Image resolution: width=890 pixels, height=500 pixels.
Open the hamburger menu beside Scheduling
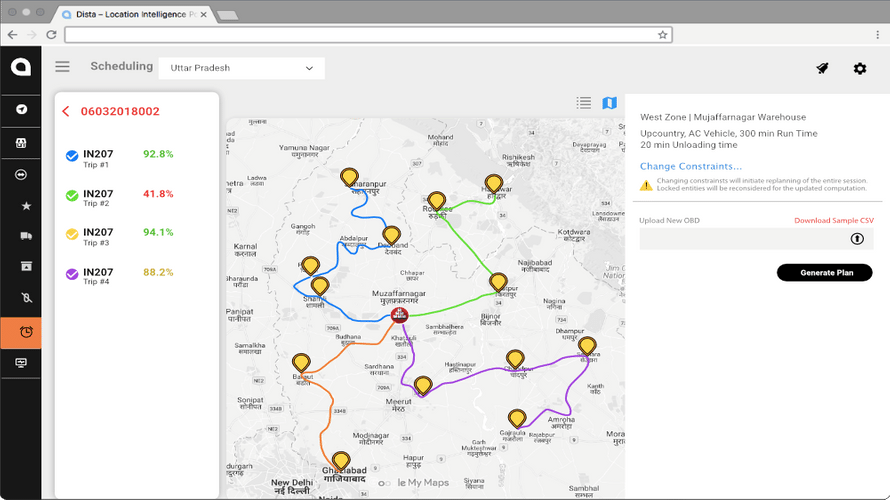(x=63, y=67)
